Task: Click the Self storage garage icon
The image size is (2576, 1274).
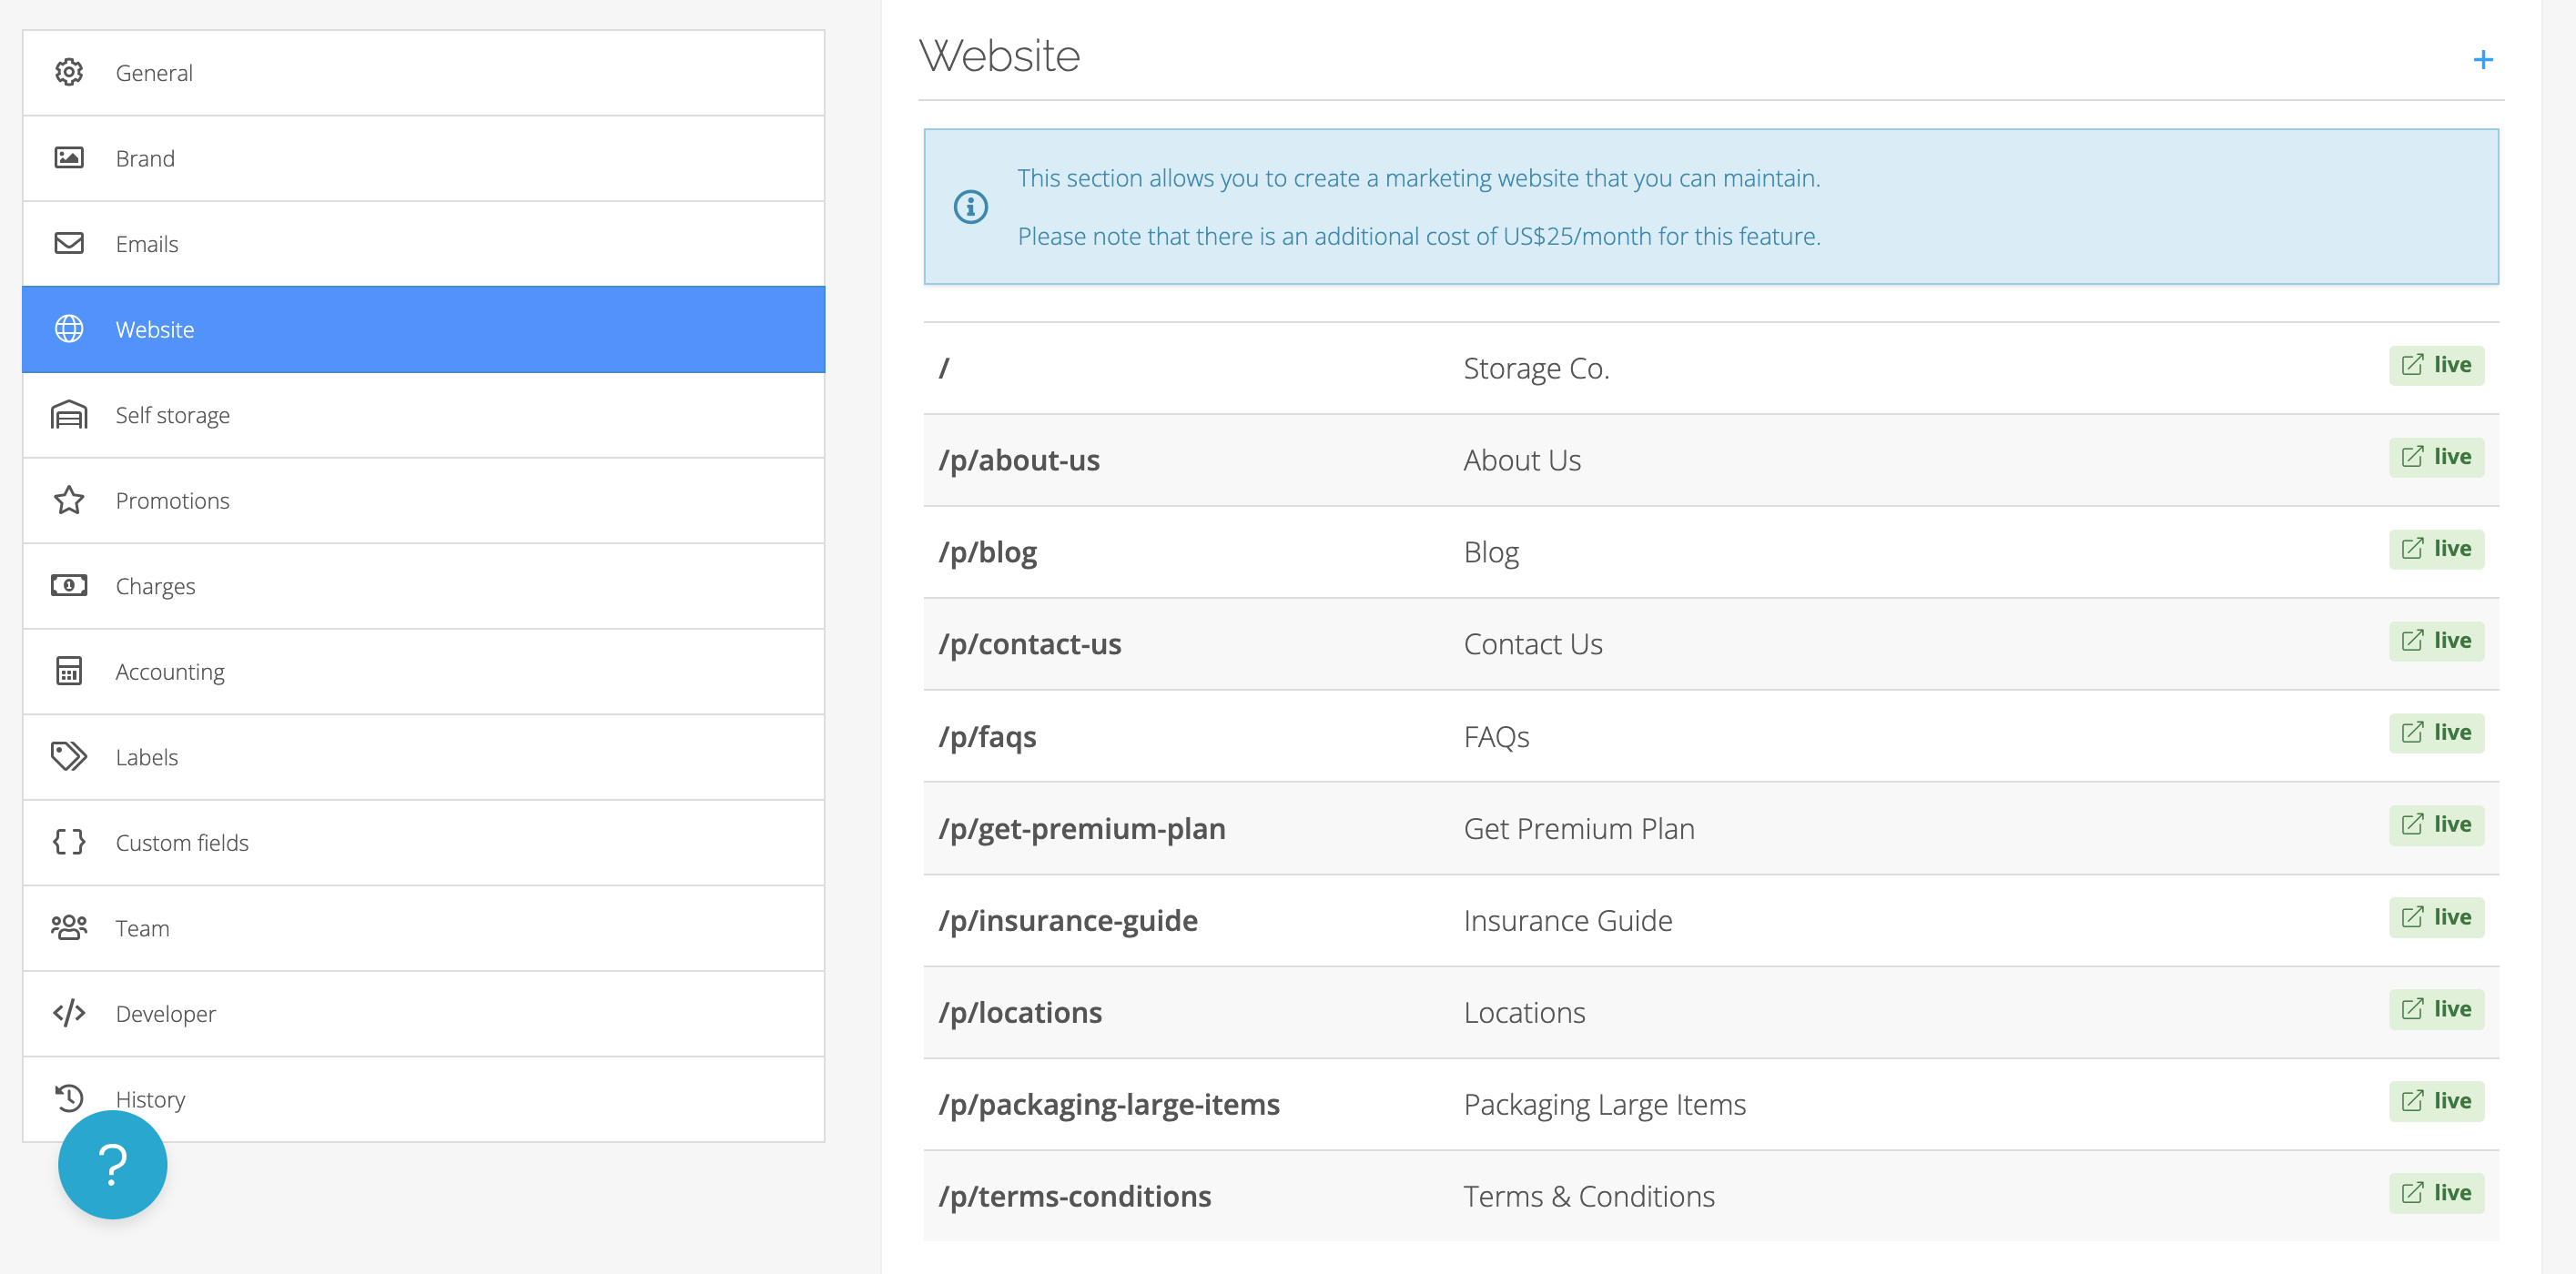Action: [69, 414]
